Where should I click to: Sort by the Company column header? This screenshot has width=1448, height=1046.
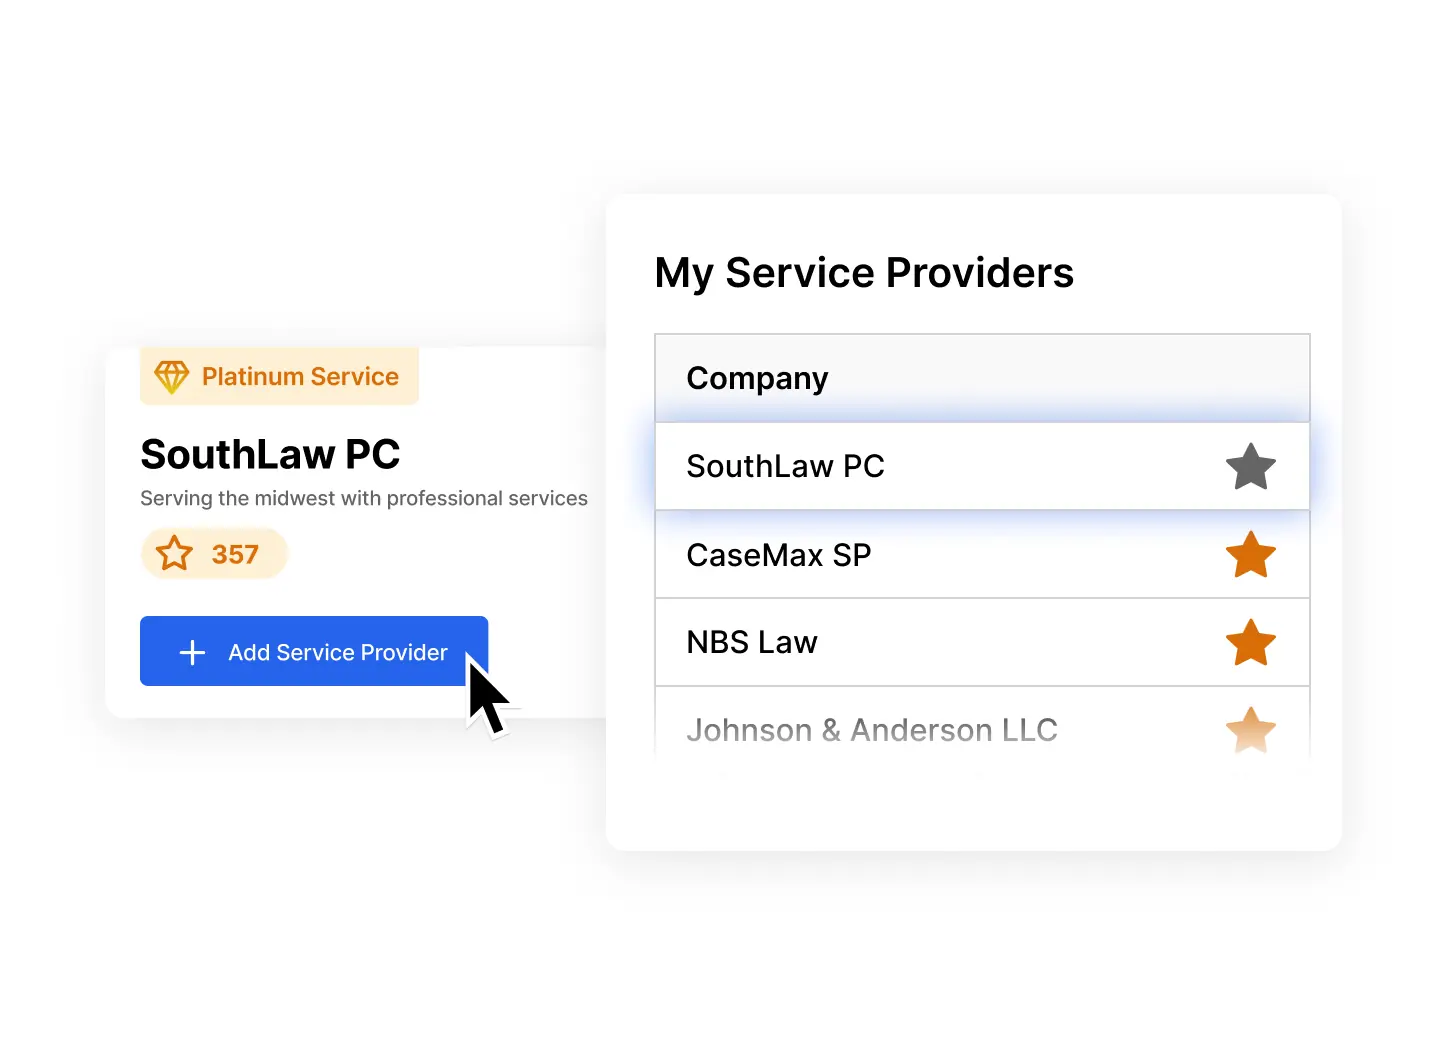(757, 379)
